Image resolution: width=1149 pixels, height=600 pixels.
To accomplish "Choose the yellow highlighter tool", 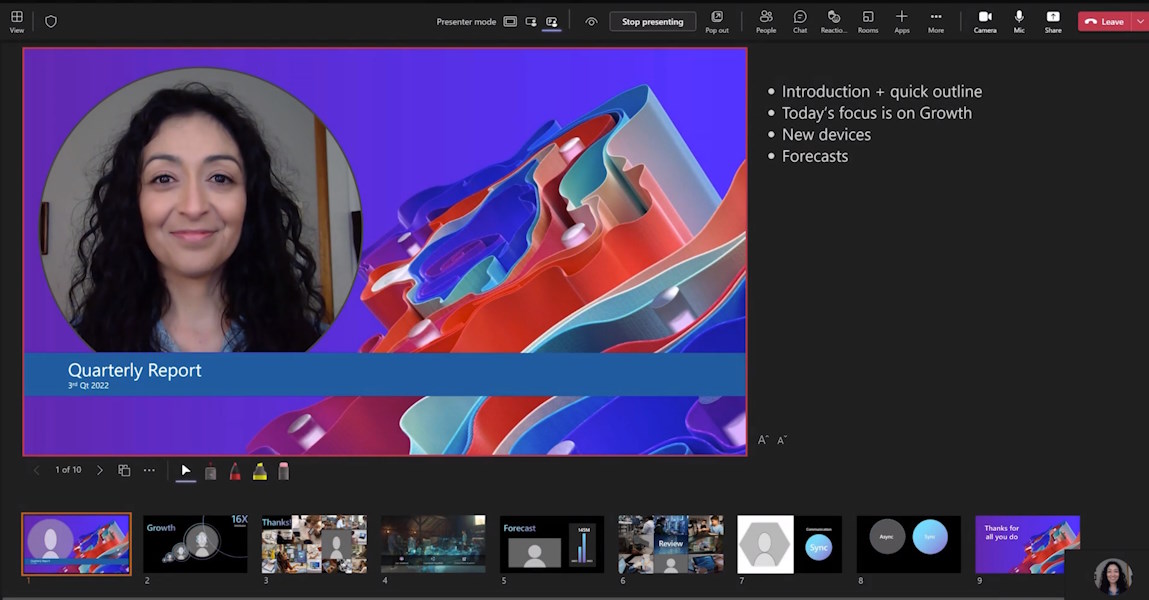I will [260, 470].
